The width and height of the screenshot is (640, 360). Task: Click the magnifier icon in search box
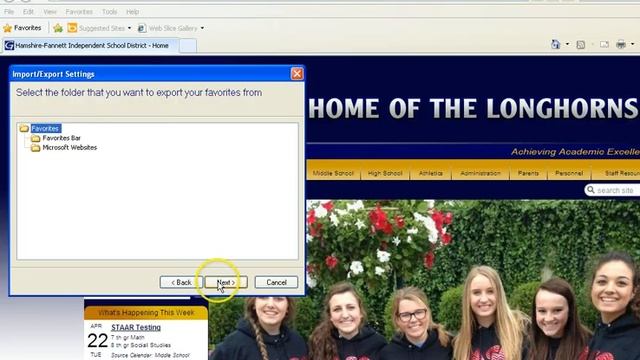point(591,190)
